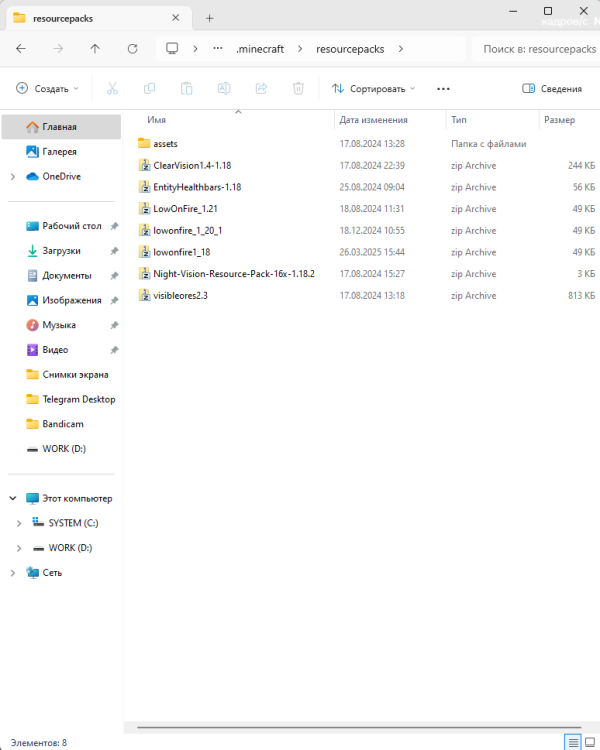Expand chevron after resourcepacks in path

[x=401, y=49]
